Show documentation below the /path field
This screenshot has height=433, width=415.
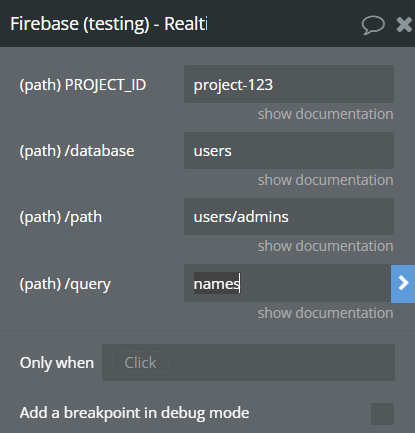point(325,246)
